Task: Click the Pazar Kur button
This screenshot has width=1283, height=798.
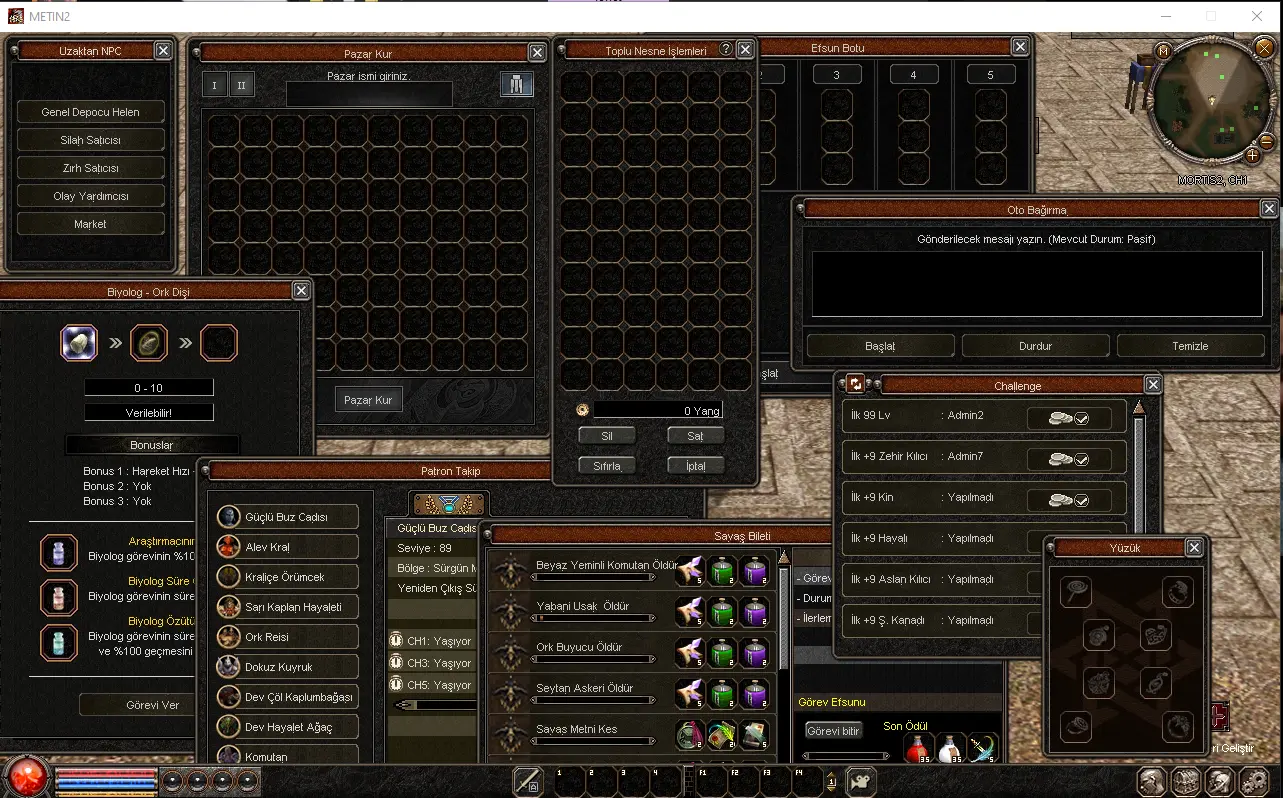Action: [368, 400]
